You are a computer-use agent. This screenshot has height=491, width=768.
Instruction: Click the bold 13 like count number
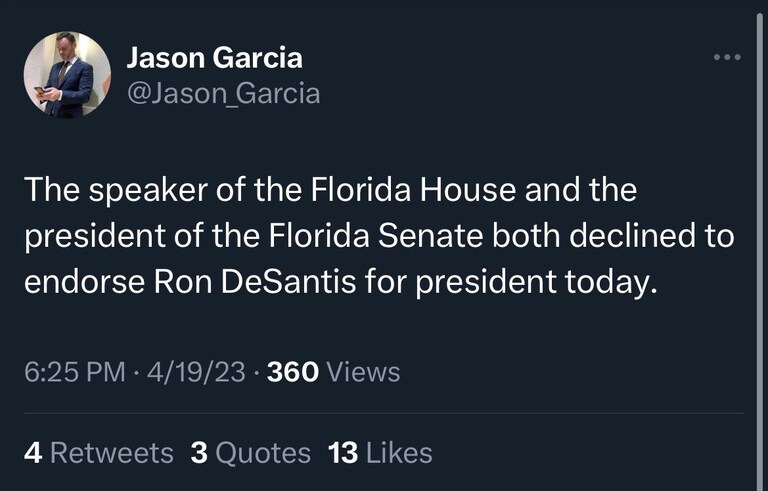point(343,453)
